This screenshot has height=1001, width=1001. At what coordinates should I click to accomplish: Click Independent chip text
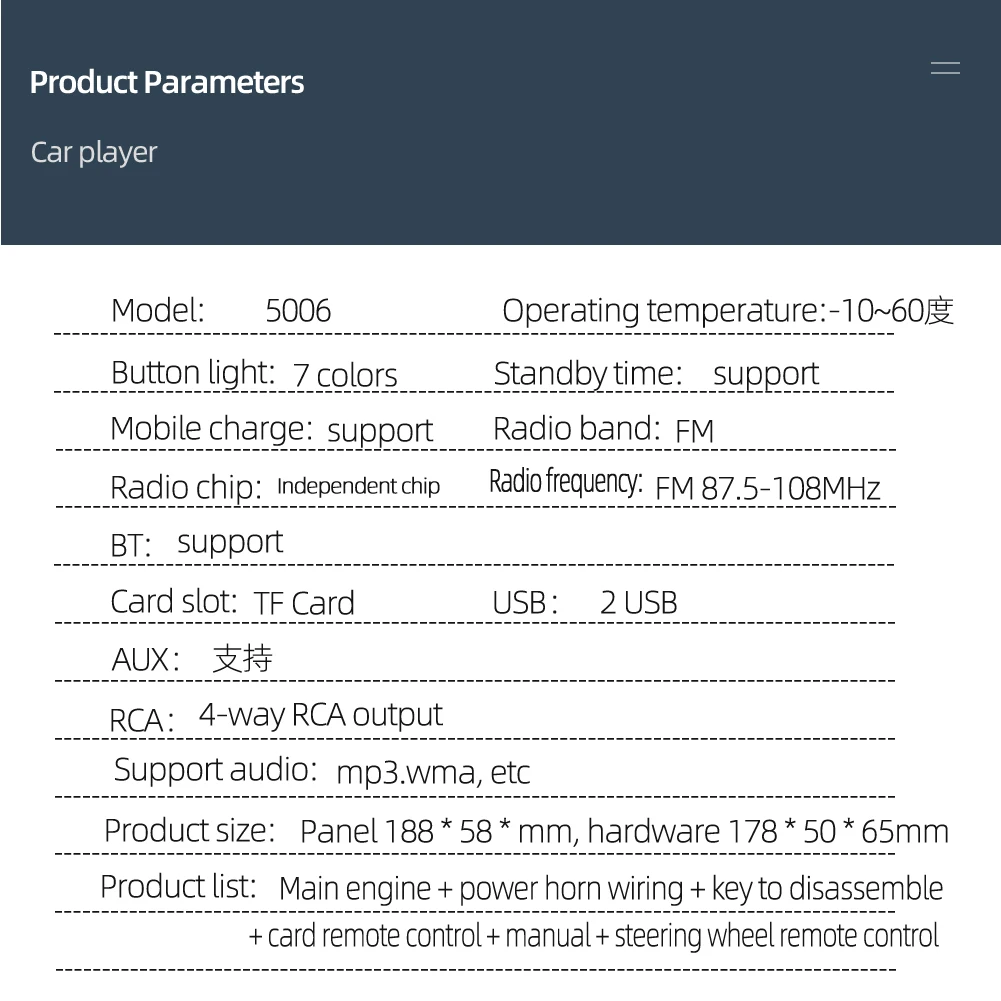click(x=358, y=486)
